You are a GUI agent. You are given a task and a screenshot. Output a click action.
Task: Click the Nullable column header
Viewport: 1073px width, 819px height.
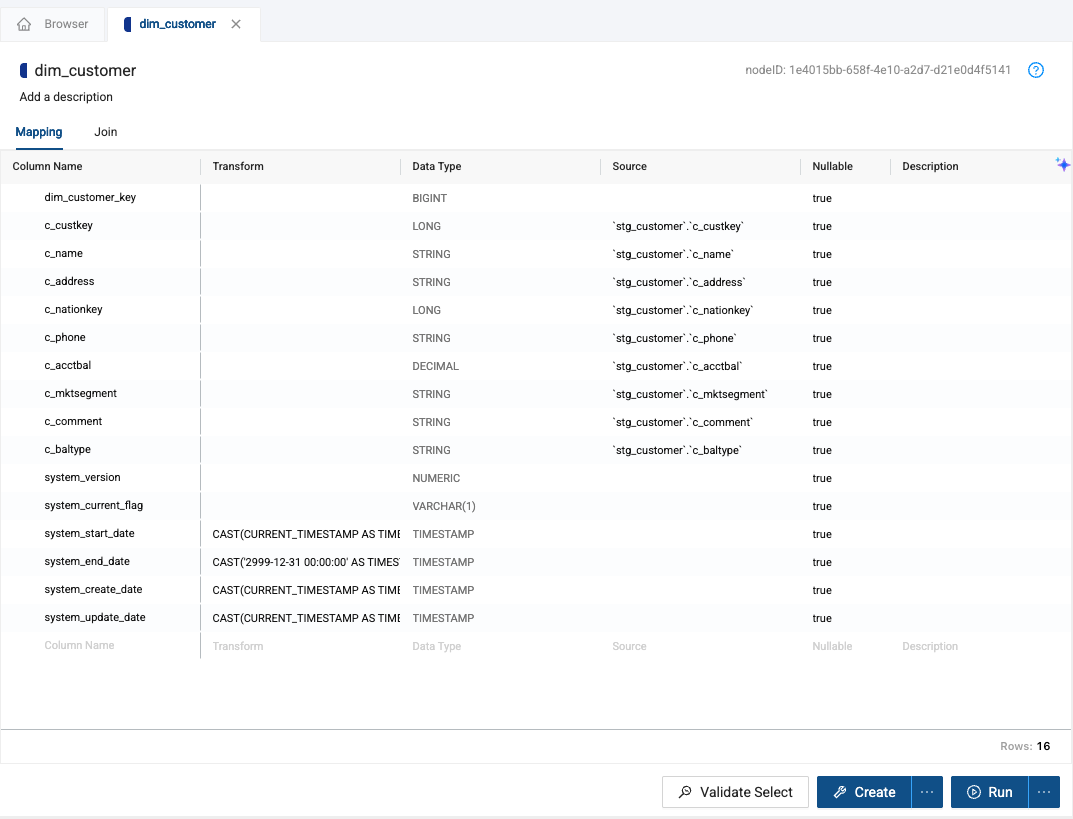coord(832,166)
